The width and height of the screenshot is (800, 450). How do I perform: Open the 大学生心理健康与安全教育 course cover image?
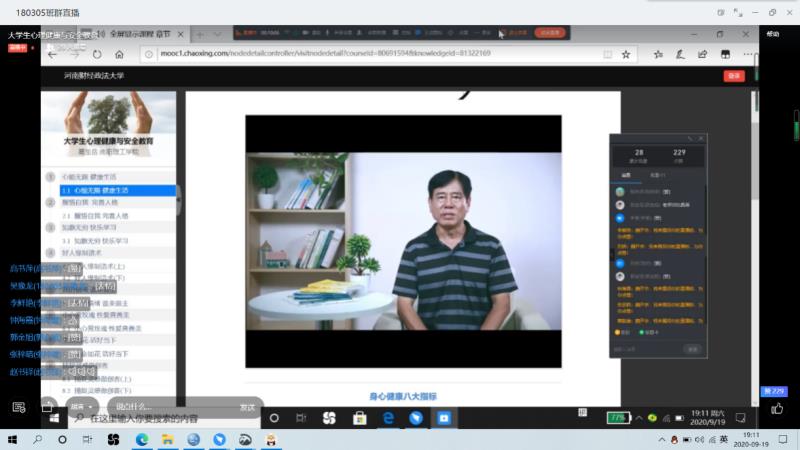(x=108, y=128)
